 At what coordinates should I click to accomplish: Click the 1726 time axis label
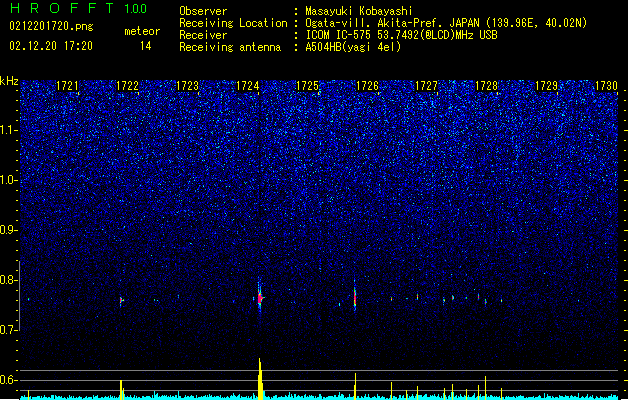[367, 85]
